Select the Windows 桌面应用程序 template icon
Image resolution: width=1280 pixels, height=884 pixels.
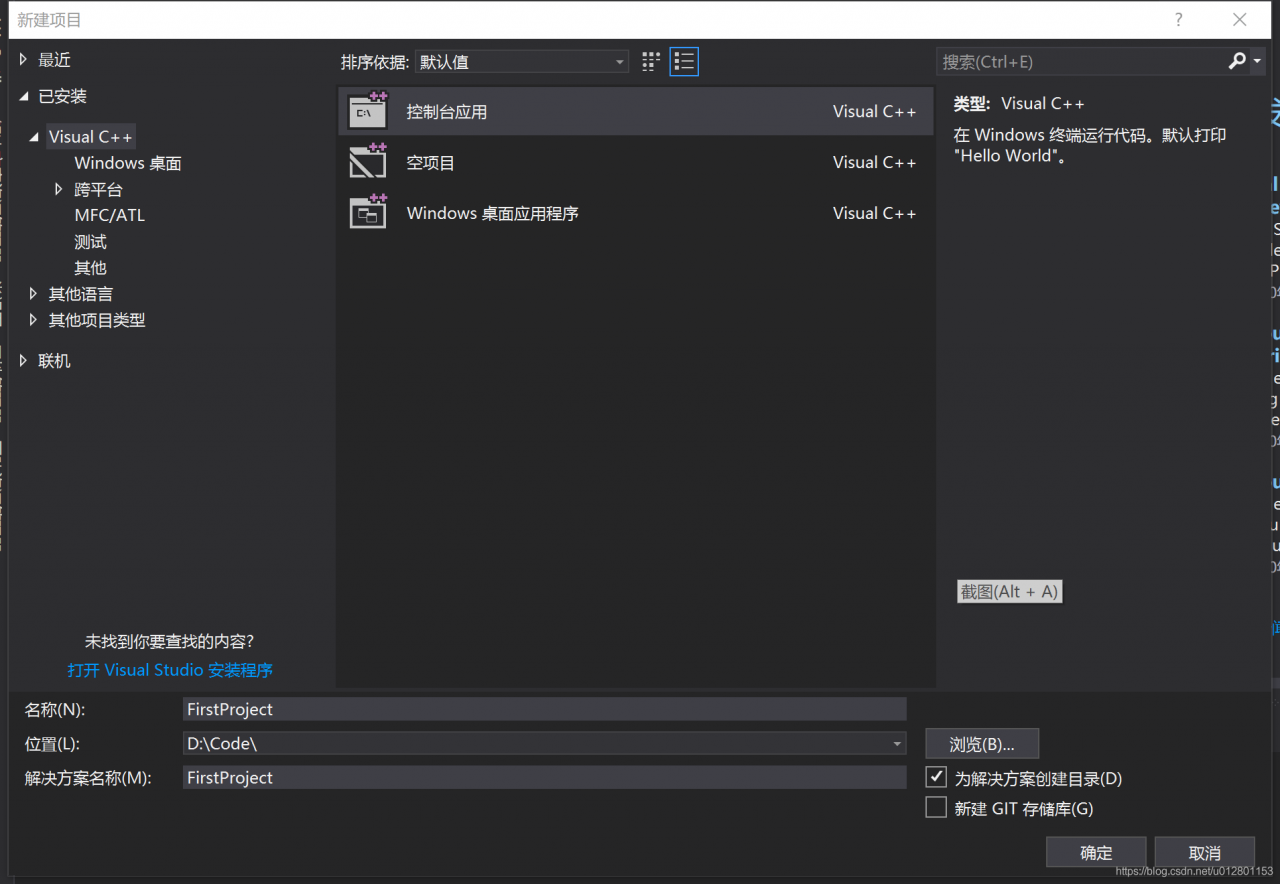click(367, 212)
